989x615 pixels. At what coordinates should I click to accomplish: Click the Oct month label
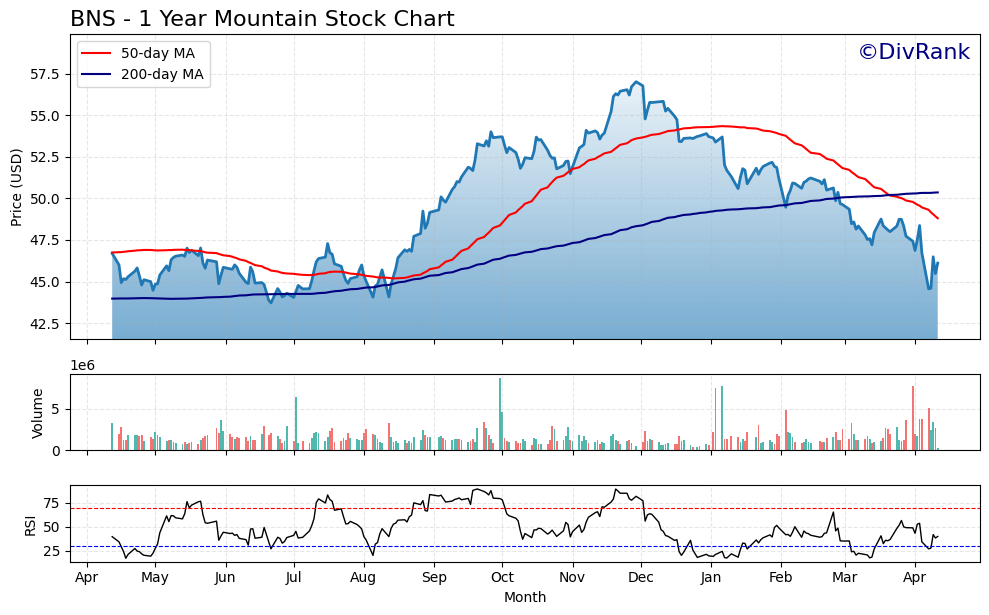502,577
